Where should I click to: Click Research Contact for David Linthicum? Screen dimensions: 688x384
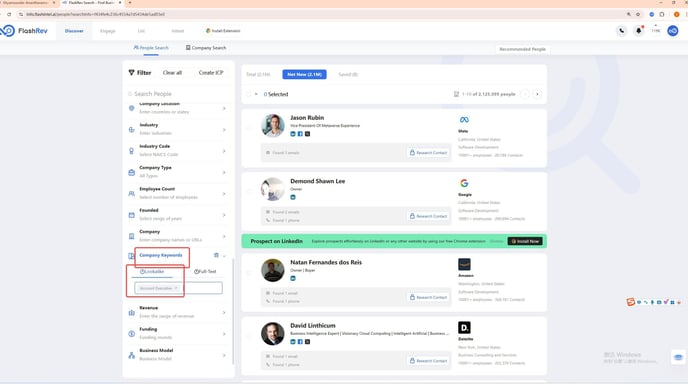click(428, 361)
